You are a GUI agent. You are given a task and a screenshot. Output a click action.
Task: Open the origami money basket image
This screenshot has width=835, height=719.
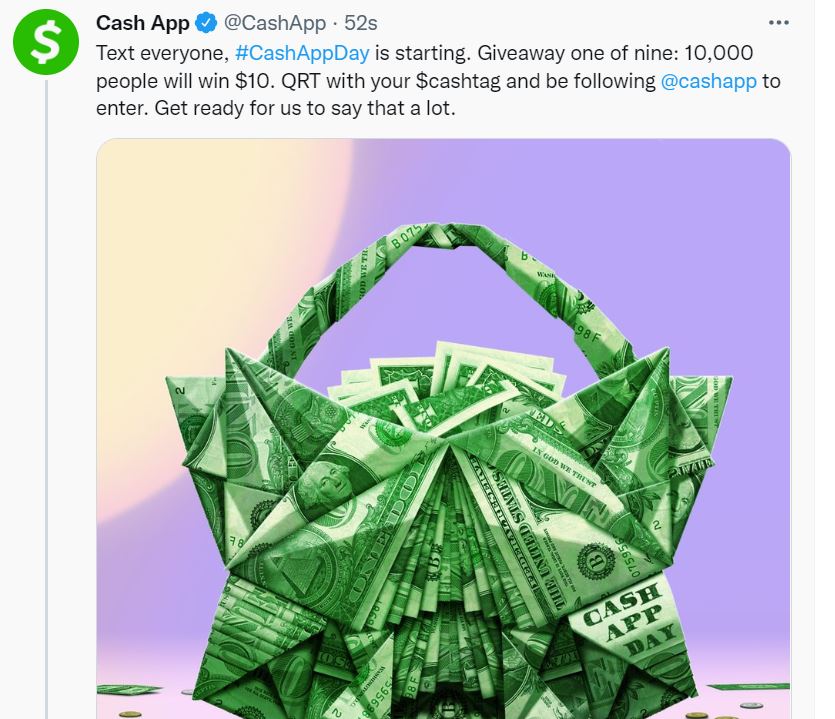(x=444, y=429)
